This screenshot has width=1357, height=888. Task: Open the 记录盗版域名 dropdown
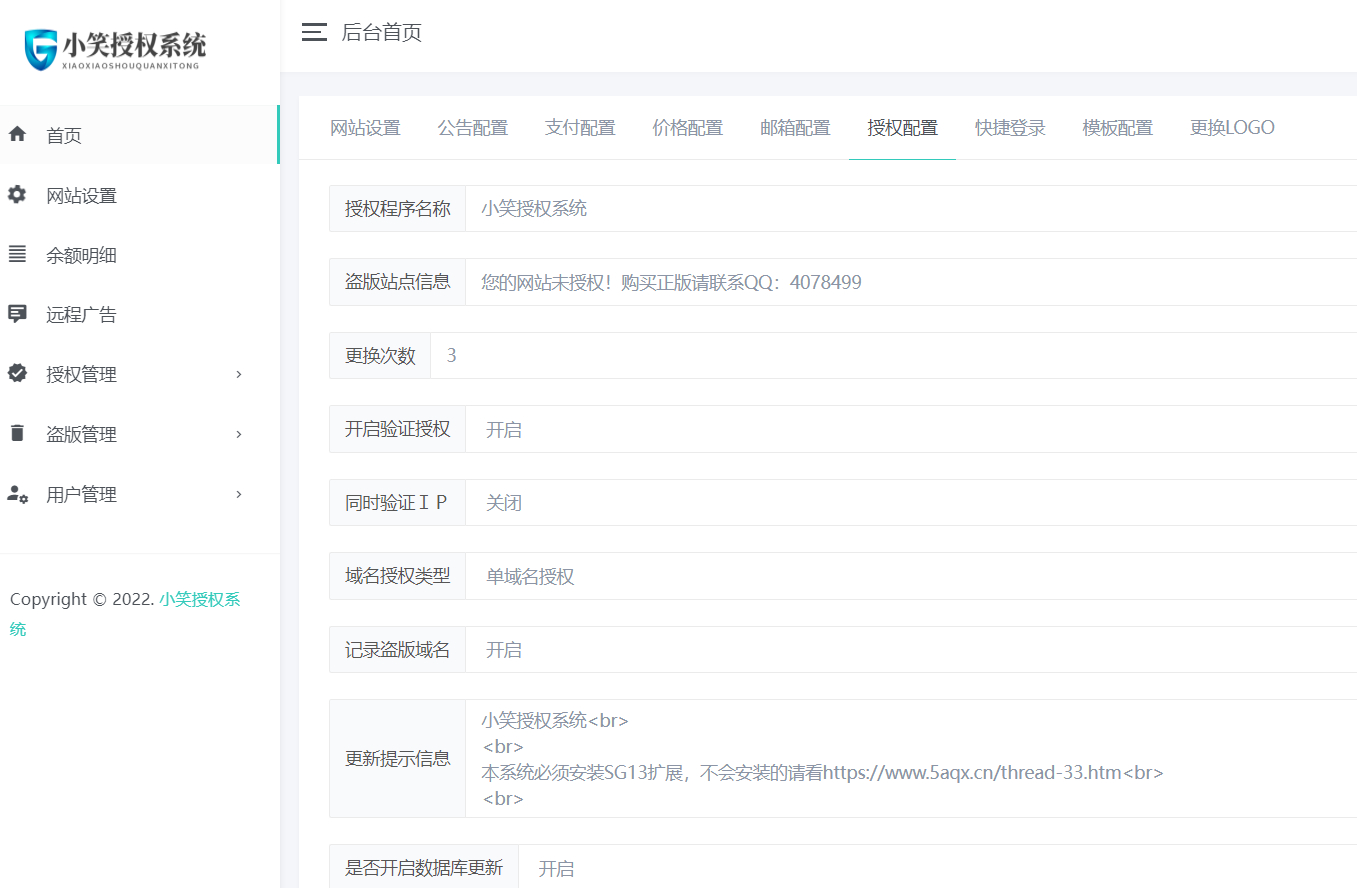tap(911, 649)
